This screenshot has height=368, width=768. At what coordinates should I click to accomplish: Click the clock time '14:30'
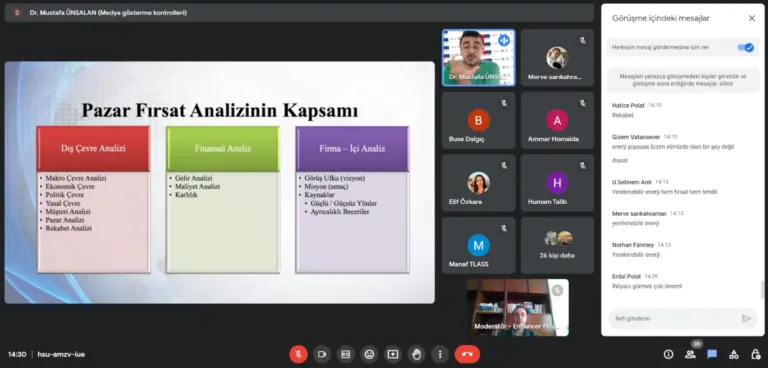click(x=17, y=354)
